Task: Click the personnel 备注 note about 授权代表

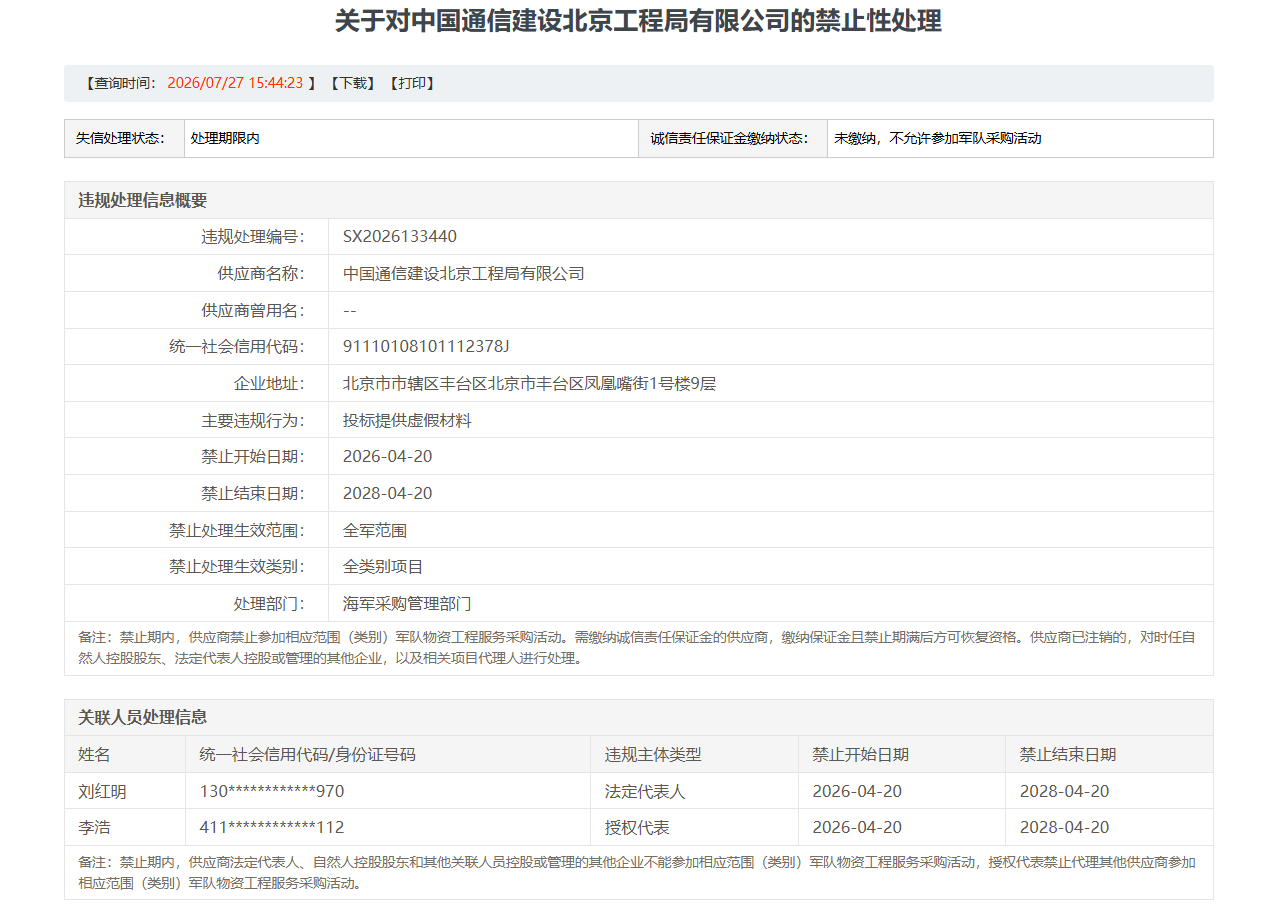Action: tap(638, 873)
